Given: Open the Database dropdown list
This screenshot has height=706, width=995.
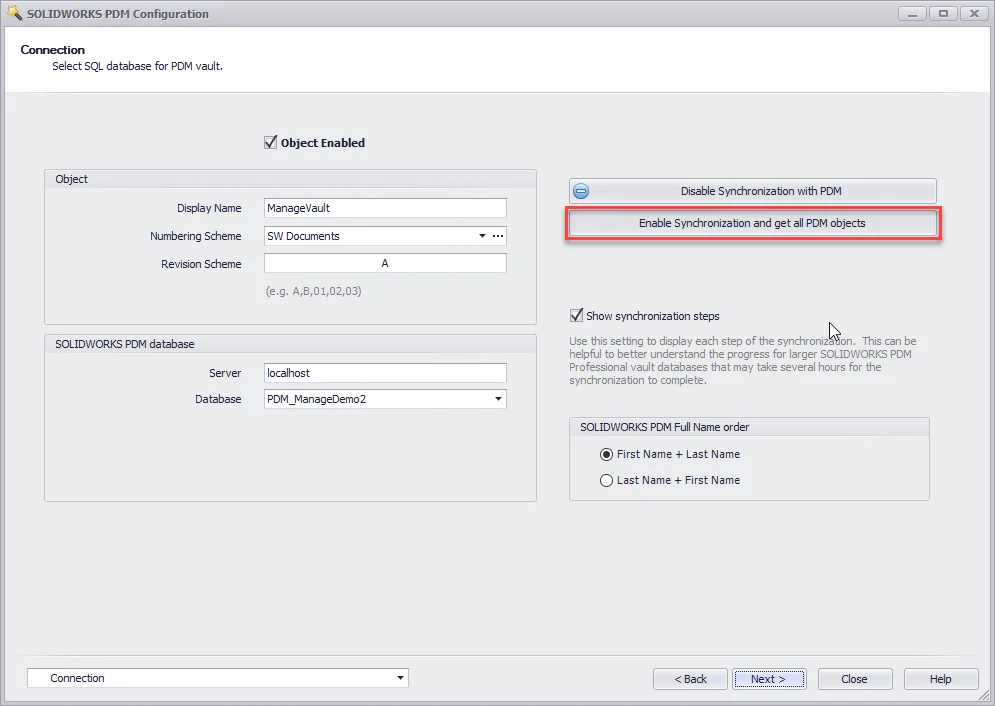Looking at the screenshot, I should pos(498,399).
